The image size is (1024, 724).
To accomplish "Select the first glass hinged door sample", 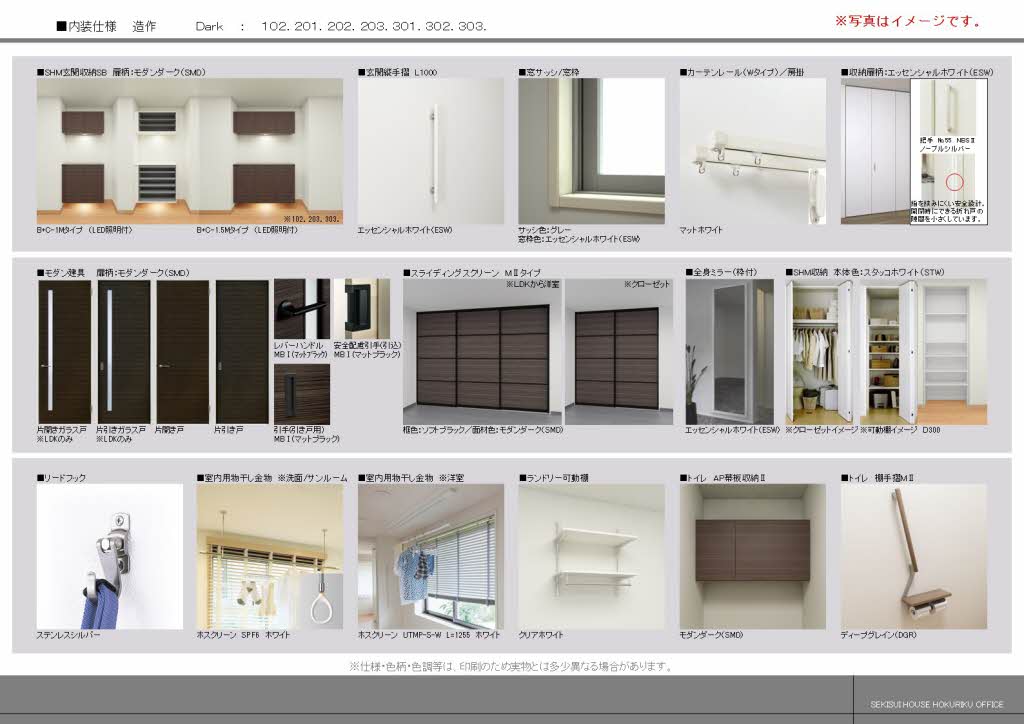I will coord(64,349).
